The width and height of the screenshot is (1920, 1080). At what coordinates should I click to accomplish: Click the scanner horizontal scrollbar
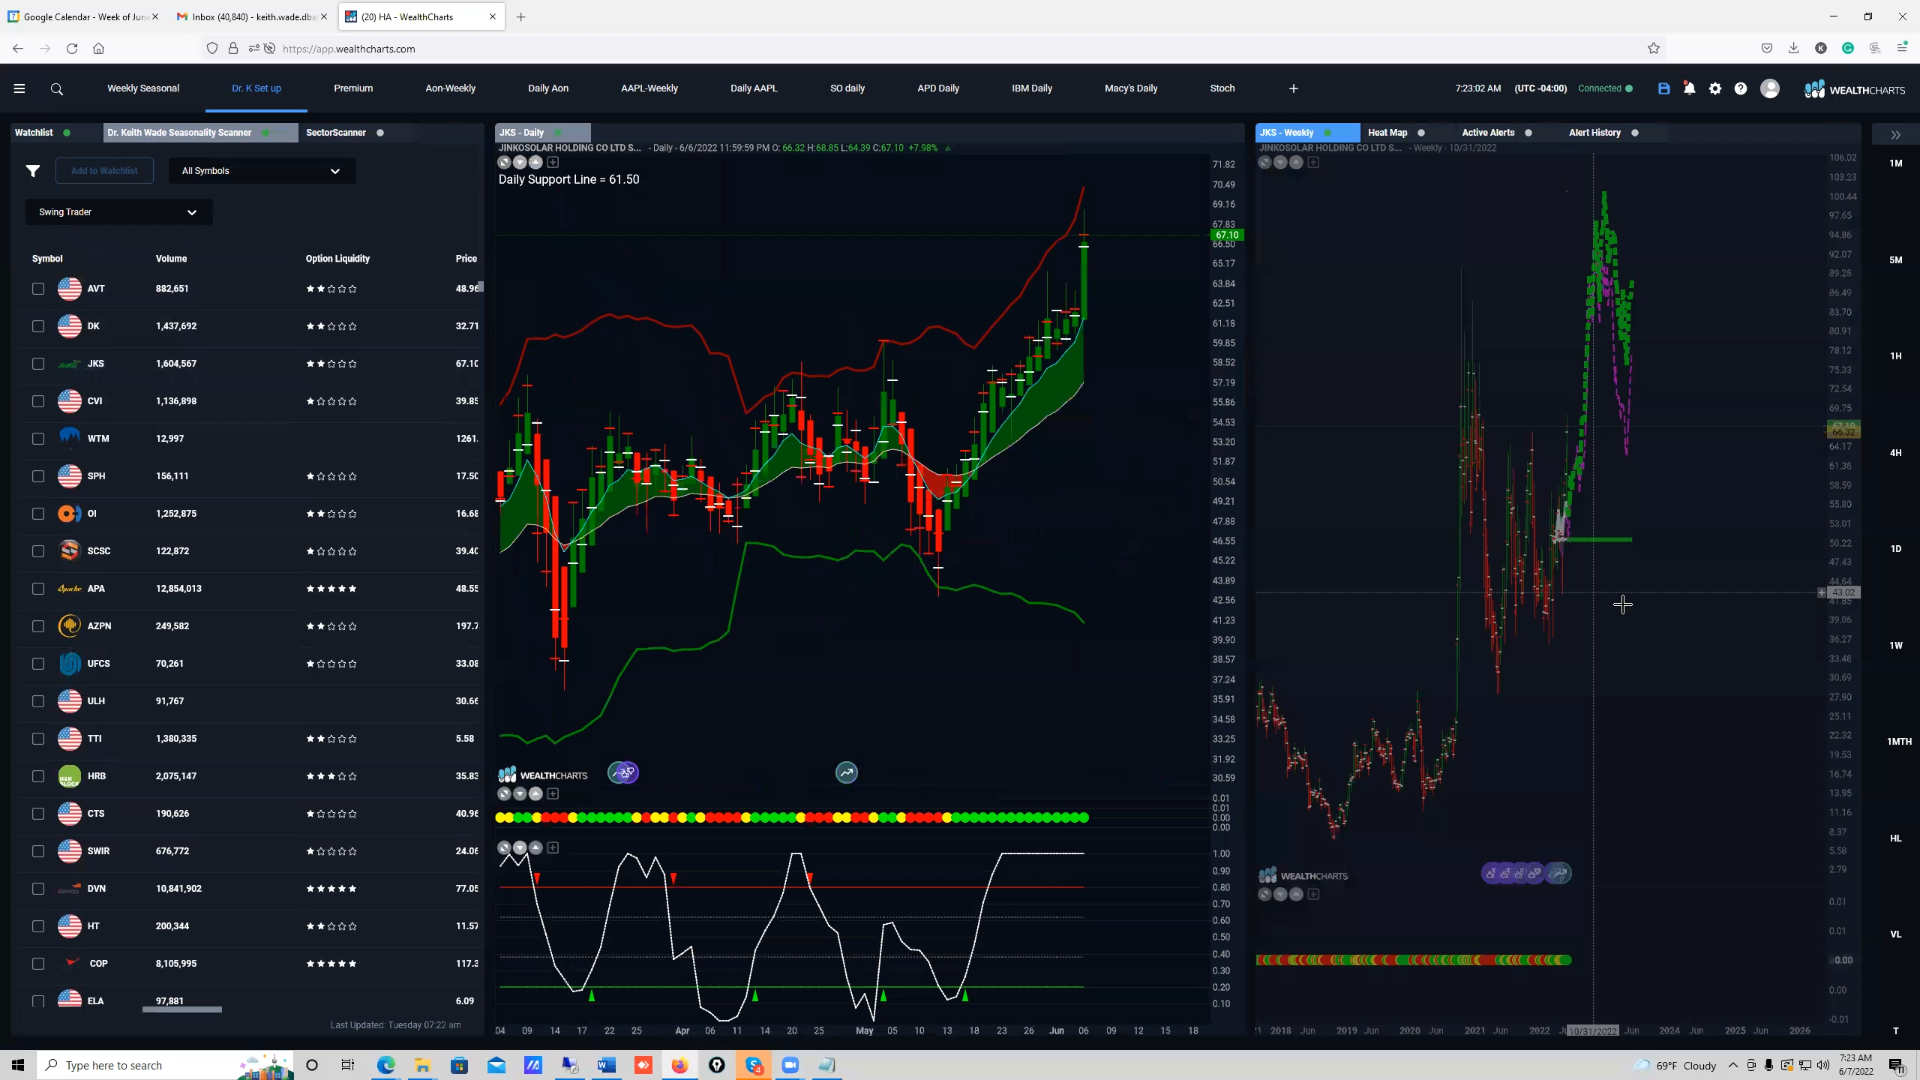click(182, 1010)
